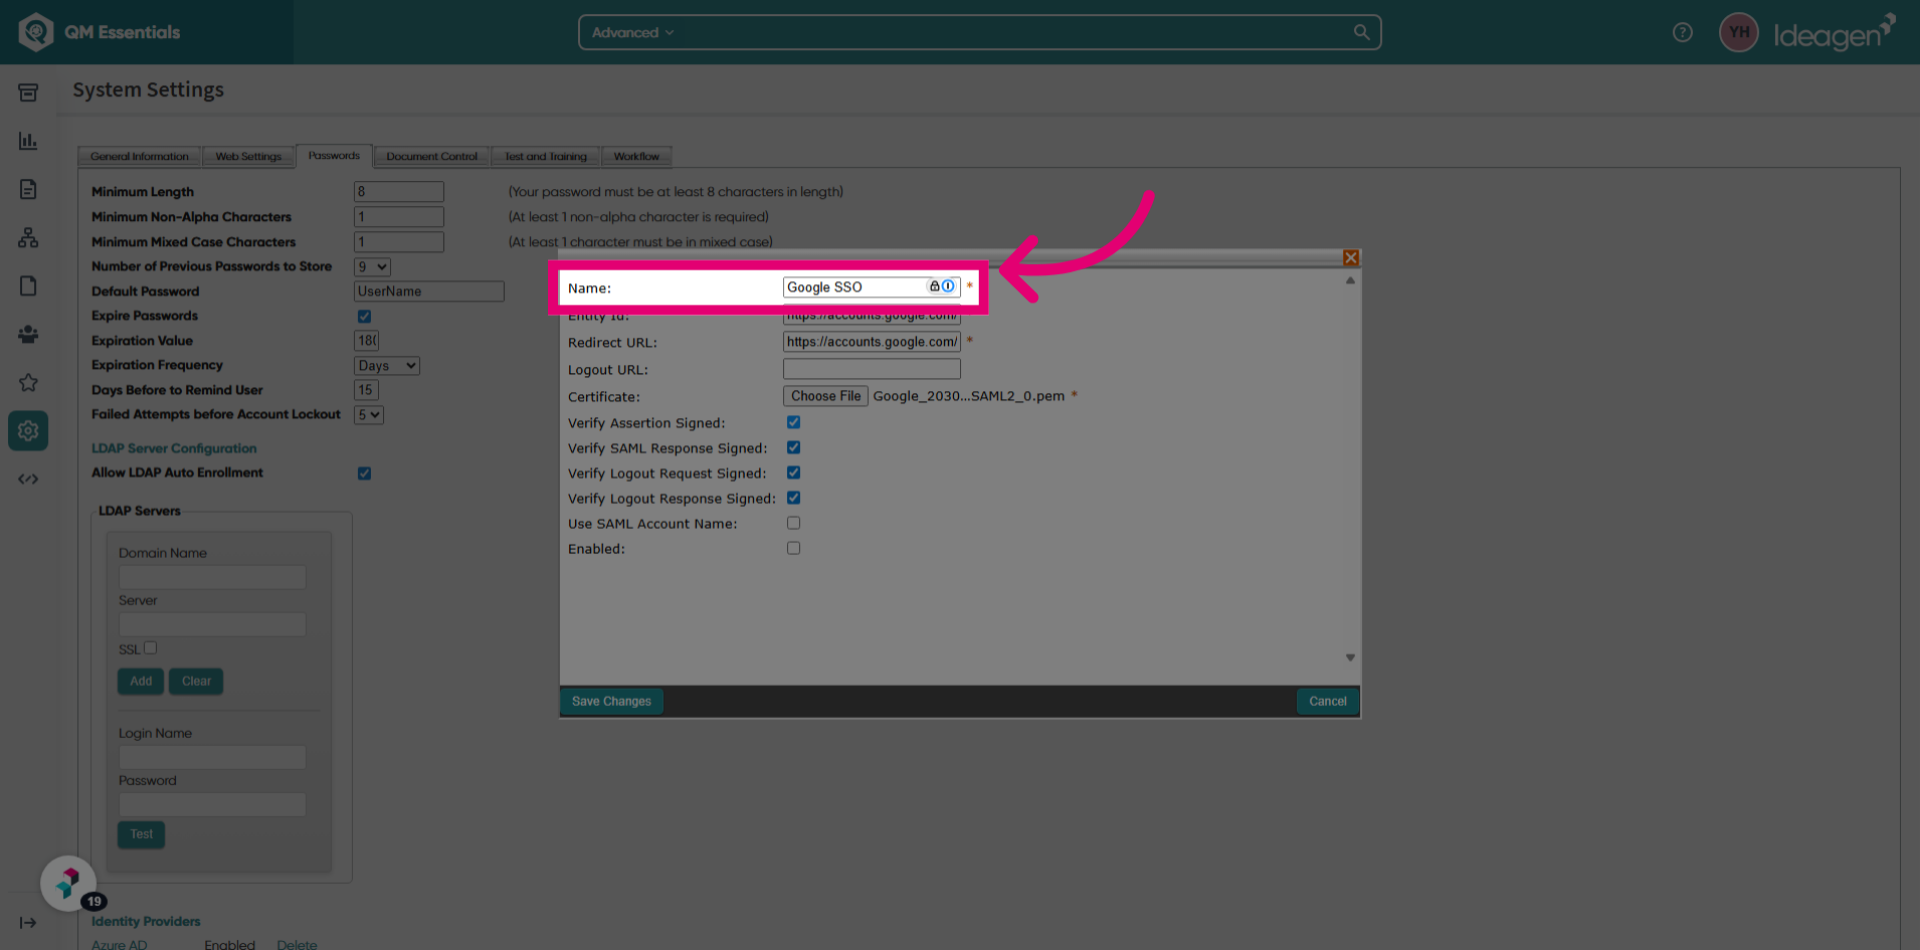The height and width of the screenshot is (950, 1920).
Task: Open the code brackets sidebar icon
Action: point(28,479)
